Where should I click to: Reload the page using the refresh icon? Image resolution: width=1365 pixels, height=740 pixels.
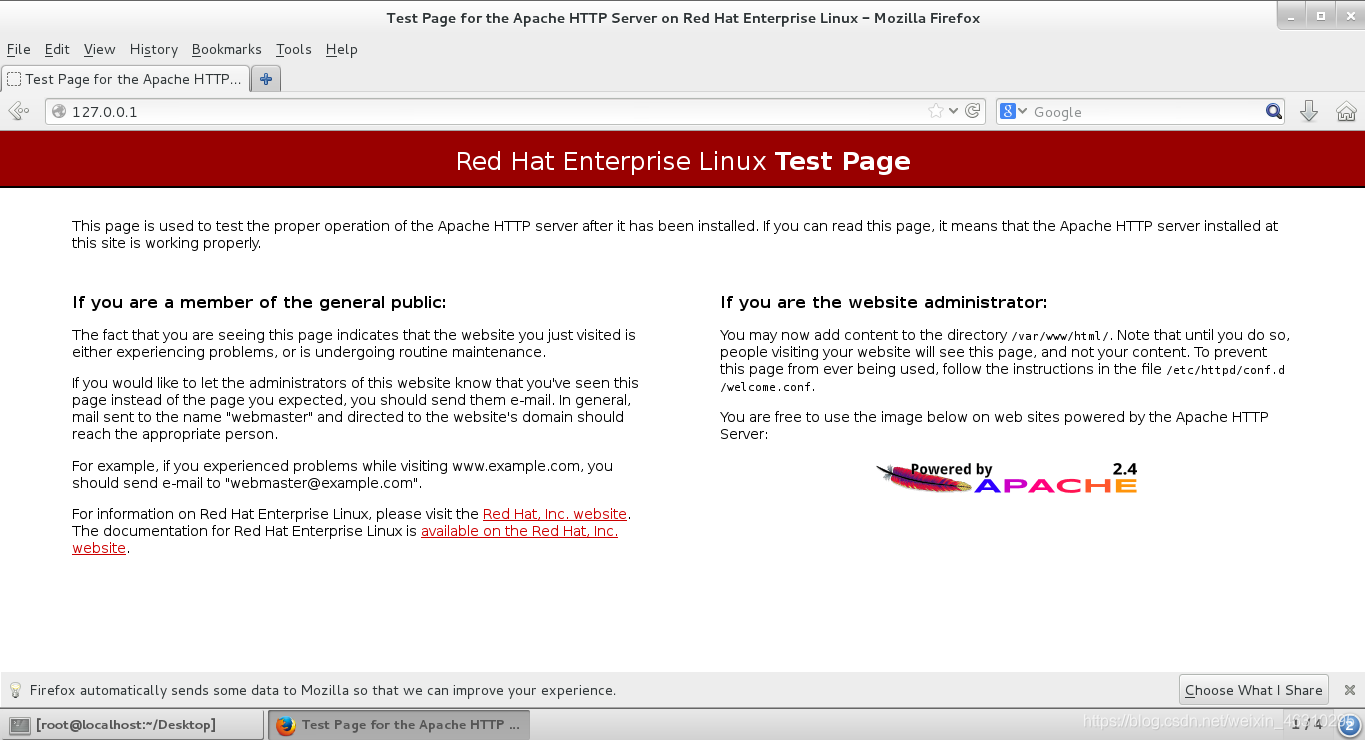point(973,111)
